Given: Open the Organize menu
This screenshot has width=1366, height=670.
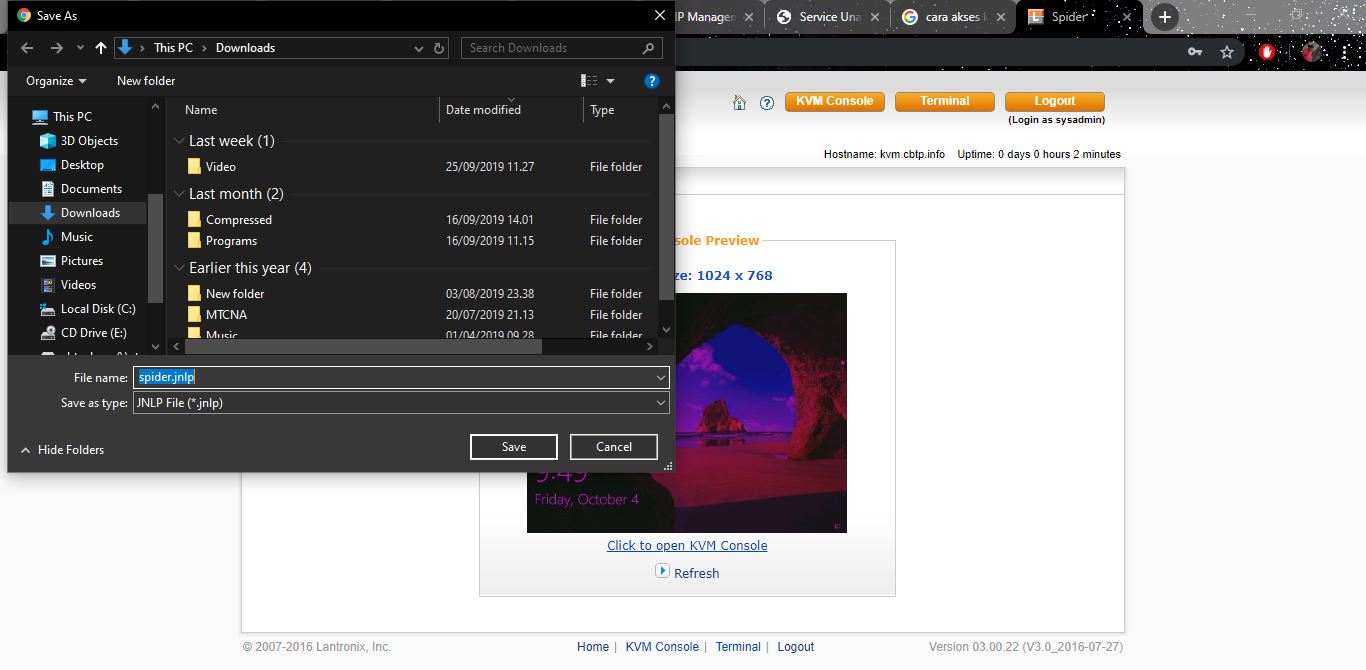Looking at the screenshot, I should [x=56, y=81].
